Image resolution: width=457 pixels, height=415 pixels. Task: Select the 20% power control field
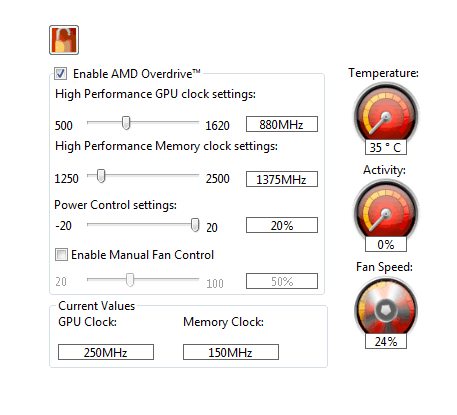click(x=282, y=225)
